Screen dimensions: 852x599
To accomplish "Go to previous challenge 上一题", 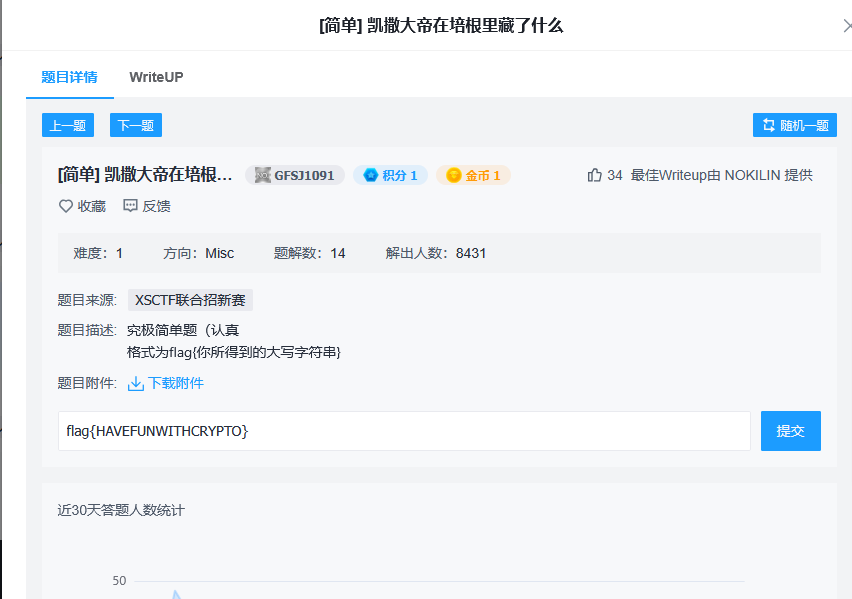I will tap(68, 125).
